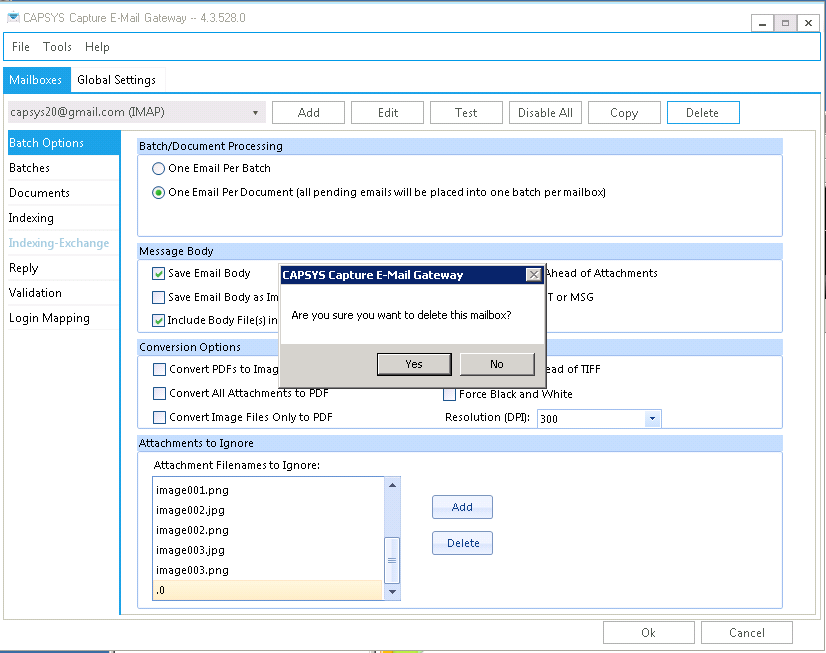Select One Email Per Batch option
The width and height of the screenshot is (826, 653).
tap(158, 169)
